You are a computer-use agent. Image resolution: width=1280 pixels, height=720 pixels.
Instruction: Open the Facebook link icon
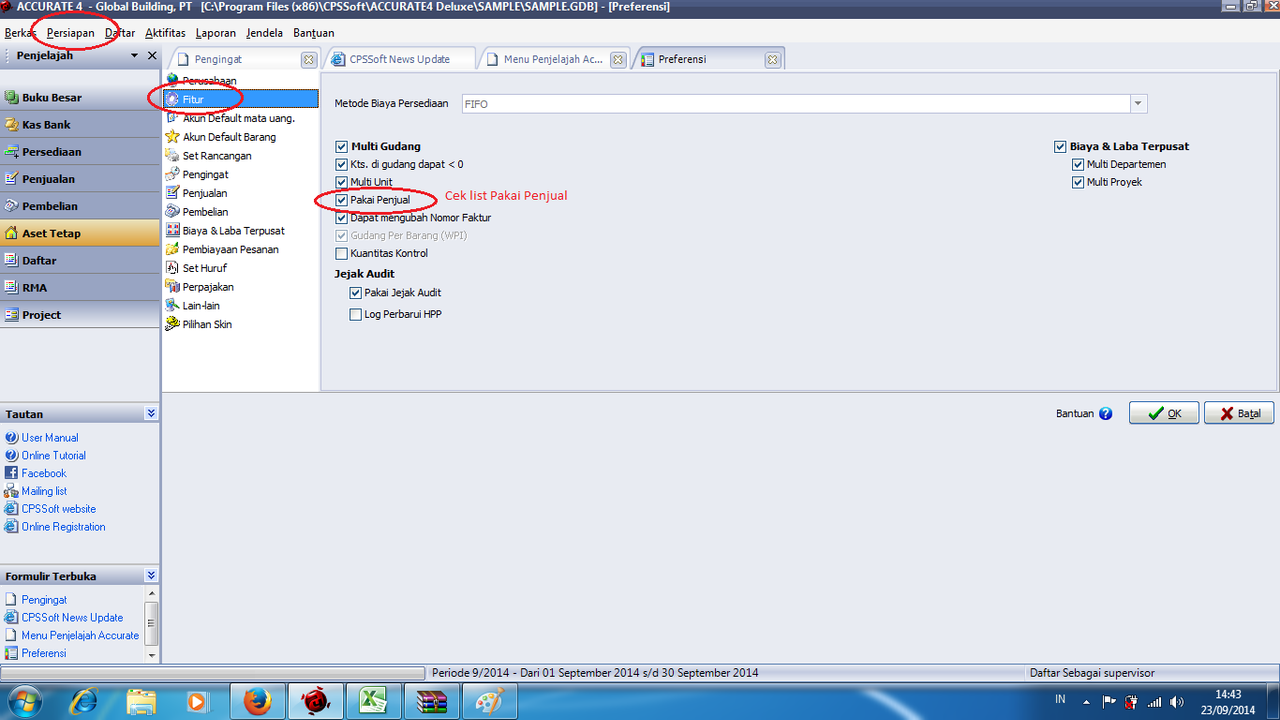(x=12, y=473)
